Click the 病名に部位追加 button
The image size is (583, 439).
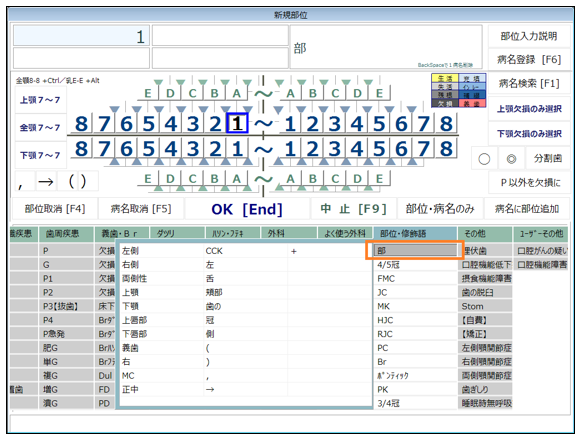click(x=527, y=209)
